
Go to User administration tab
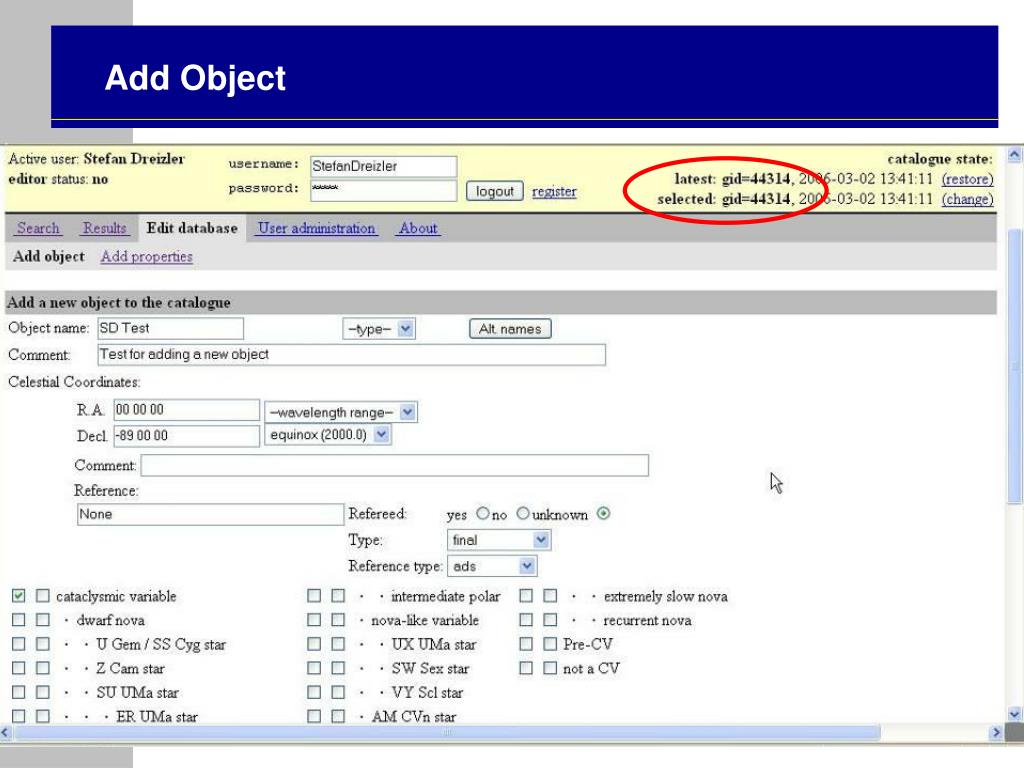[x=317, y=228]
